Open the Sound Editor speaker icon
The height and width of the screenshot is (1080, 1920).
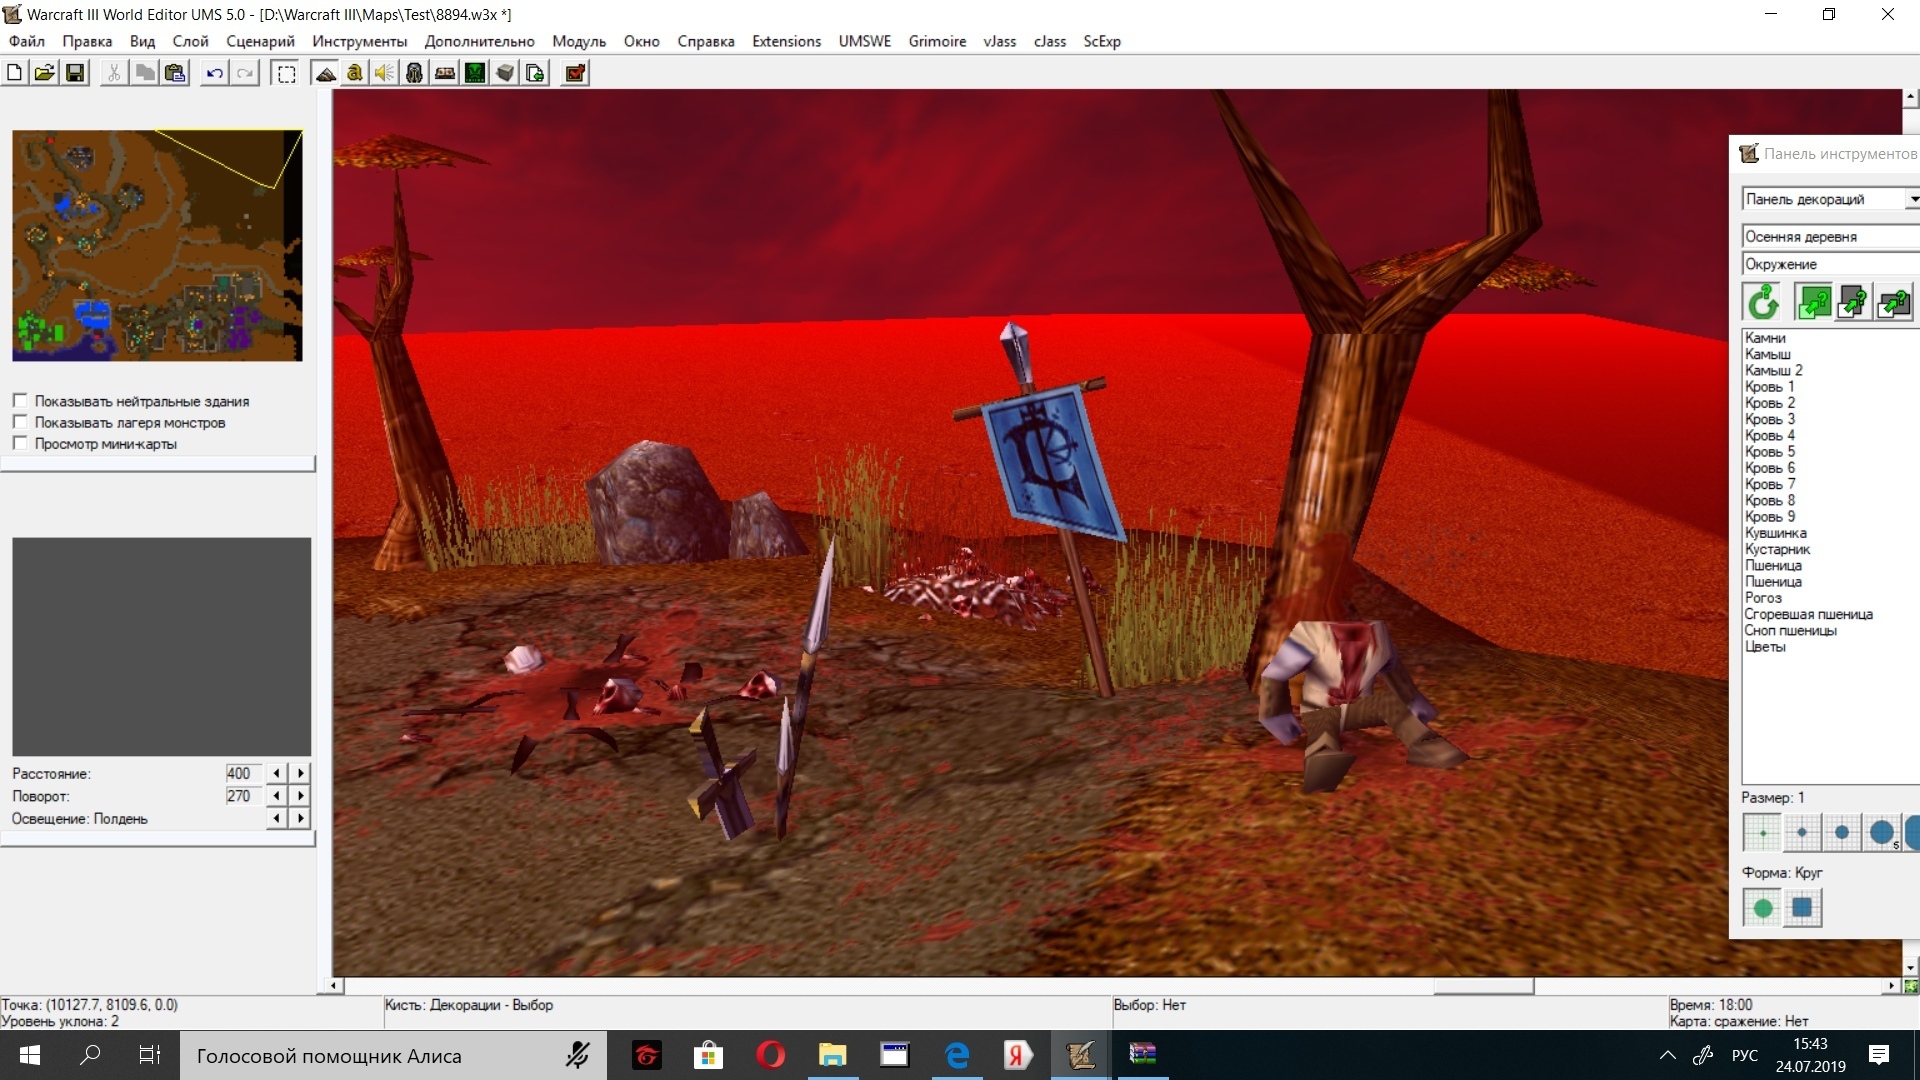tap(385, 73)
